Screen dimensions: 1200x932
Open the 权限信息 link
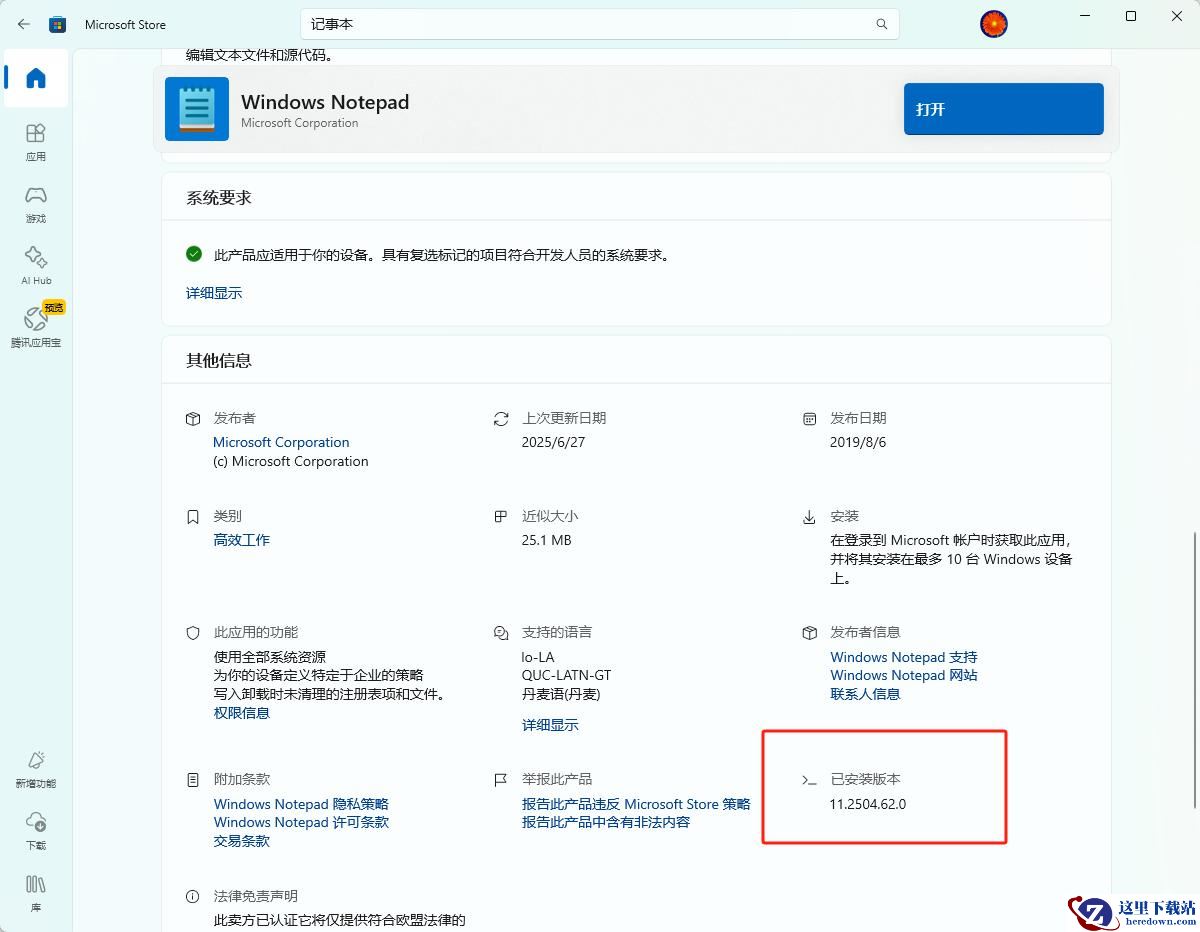pyautogui.click(x=241, y=713)
